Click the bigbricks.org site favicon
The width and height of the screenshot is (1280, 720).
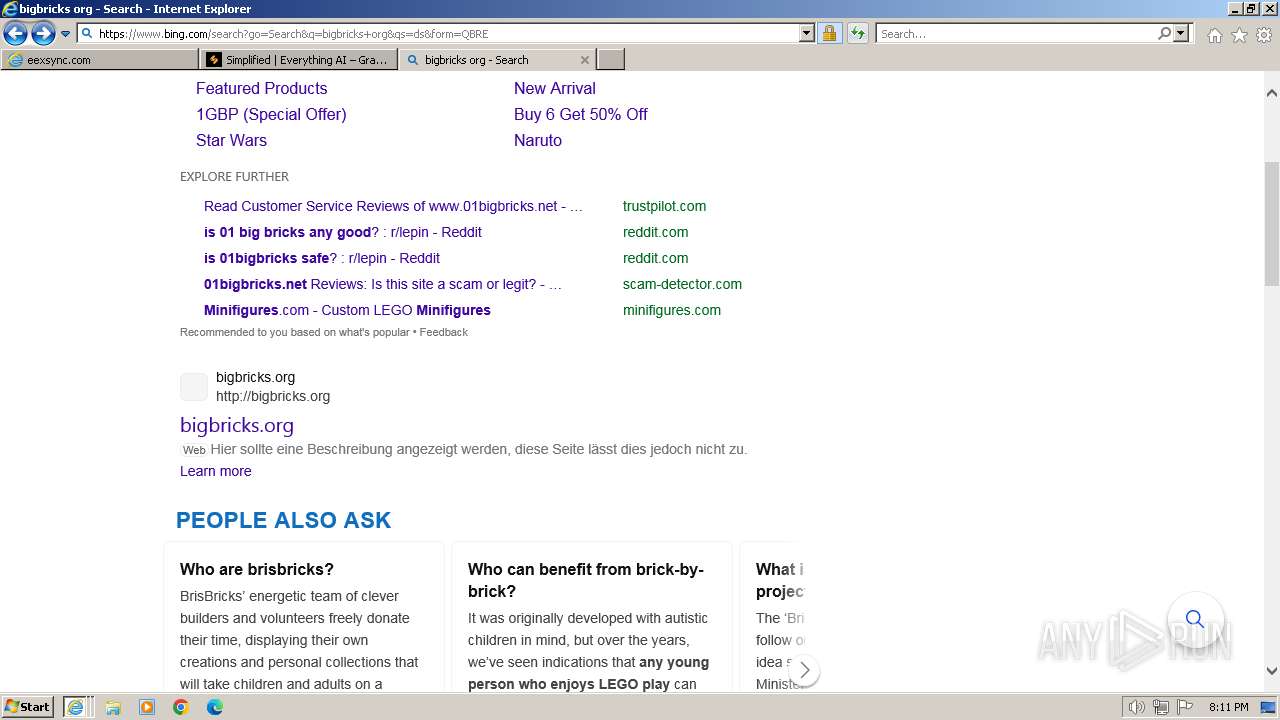[194, 387]
